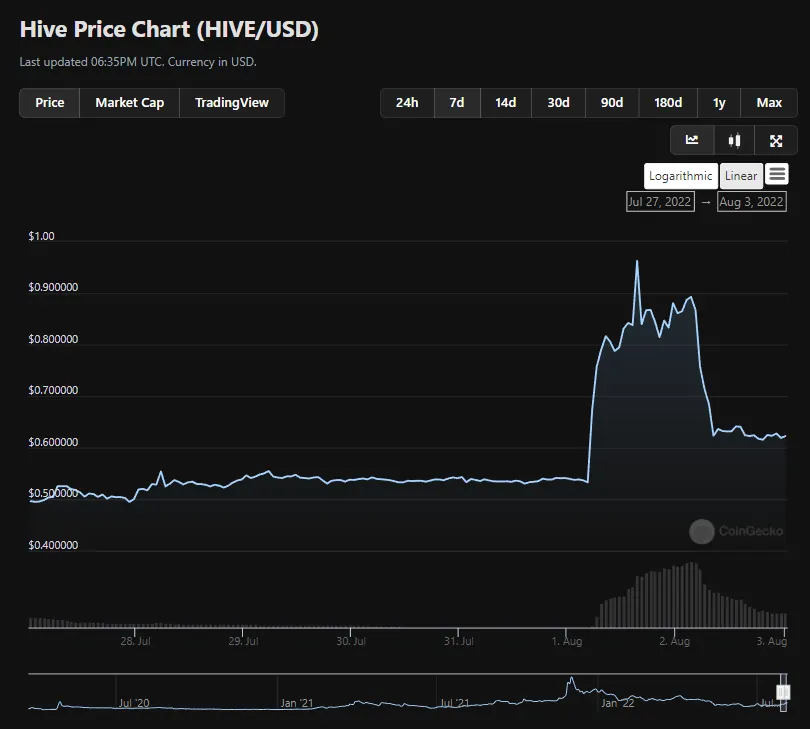Viewport: 810px width, 729px height.
Task: Click the $0.900000 axis label
Action: click(x=53, y=287)
